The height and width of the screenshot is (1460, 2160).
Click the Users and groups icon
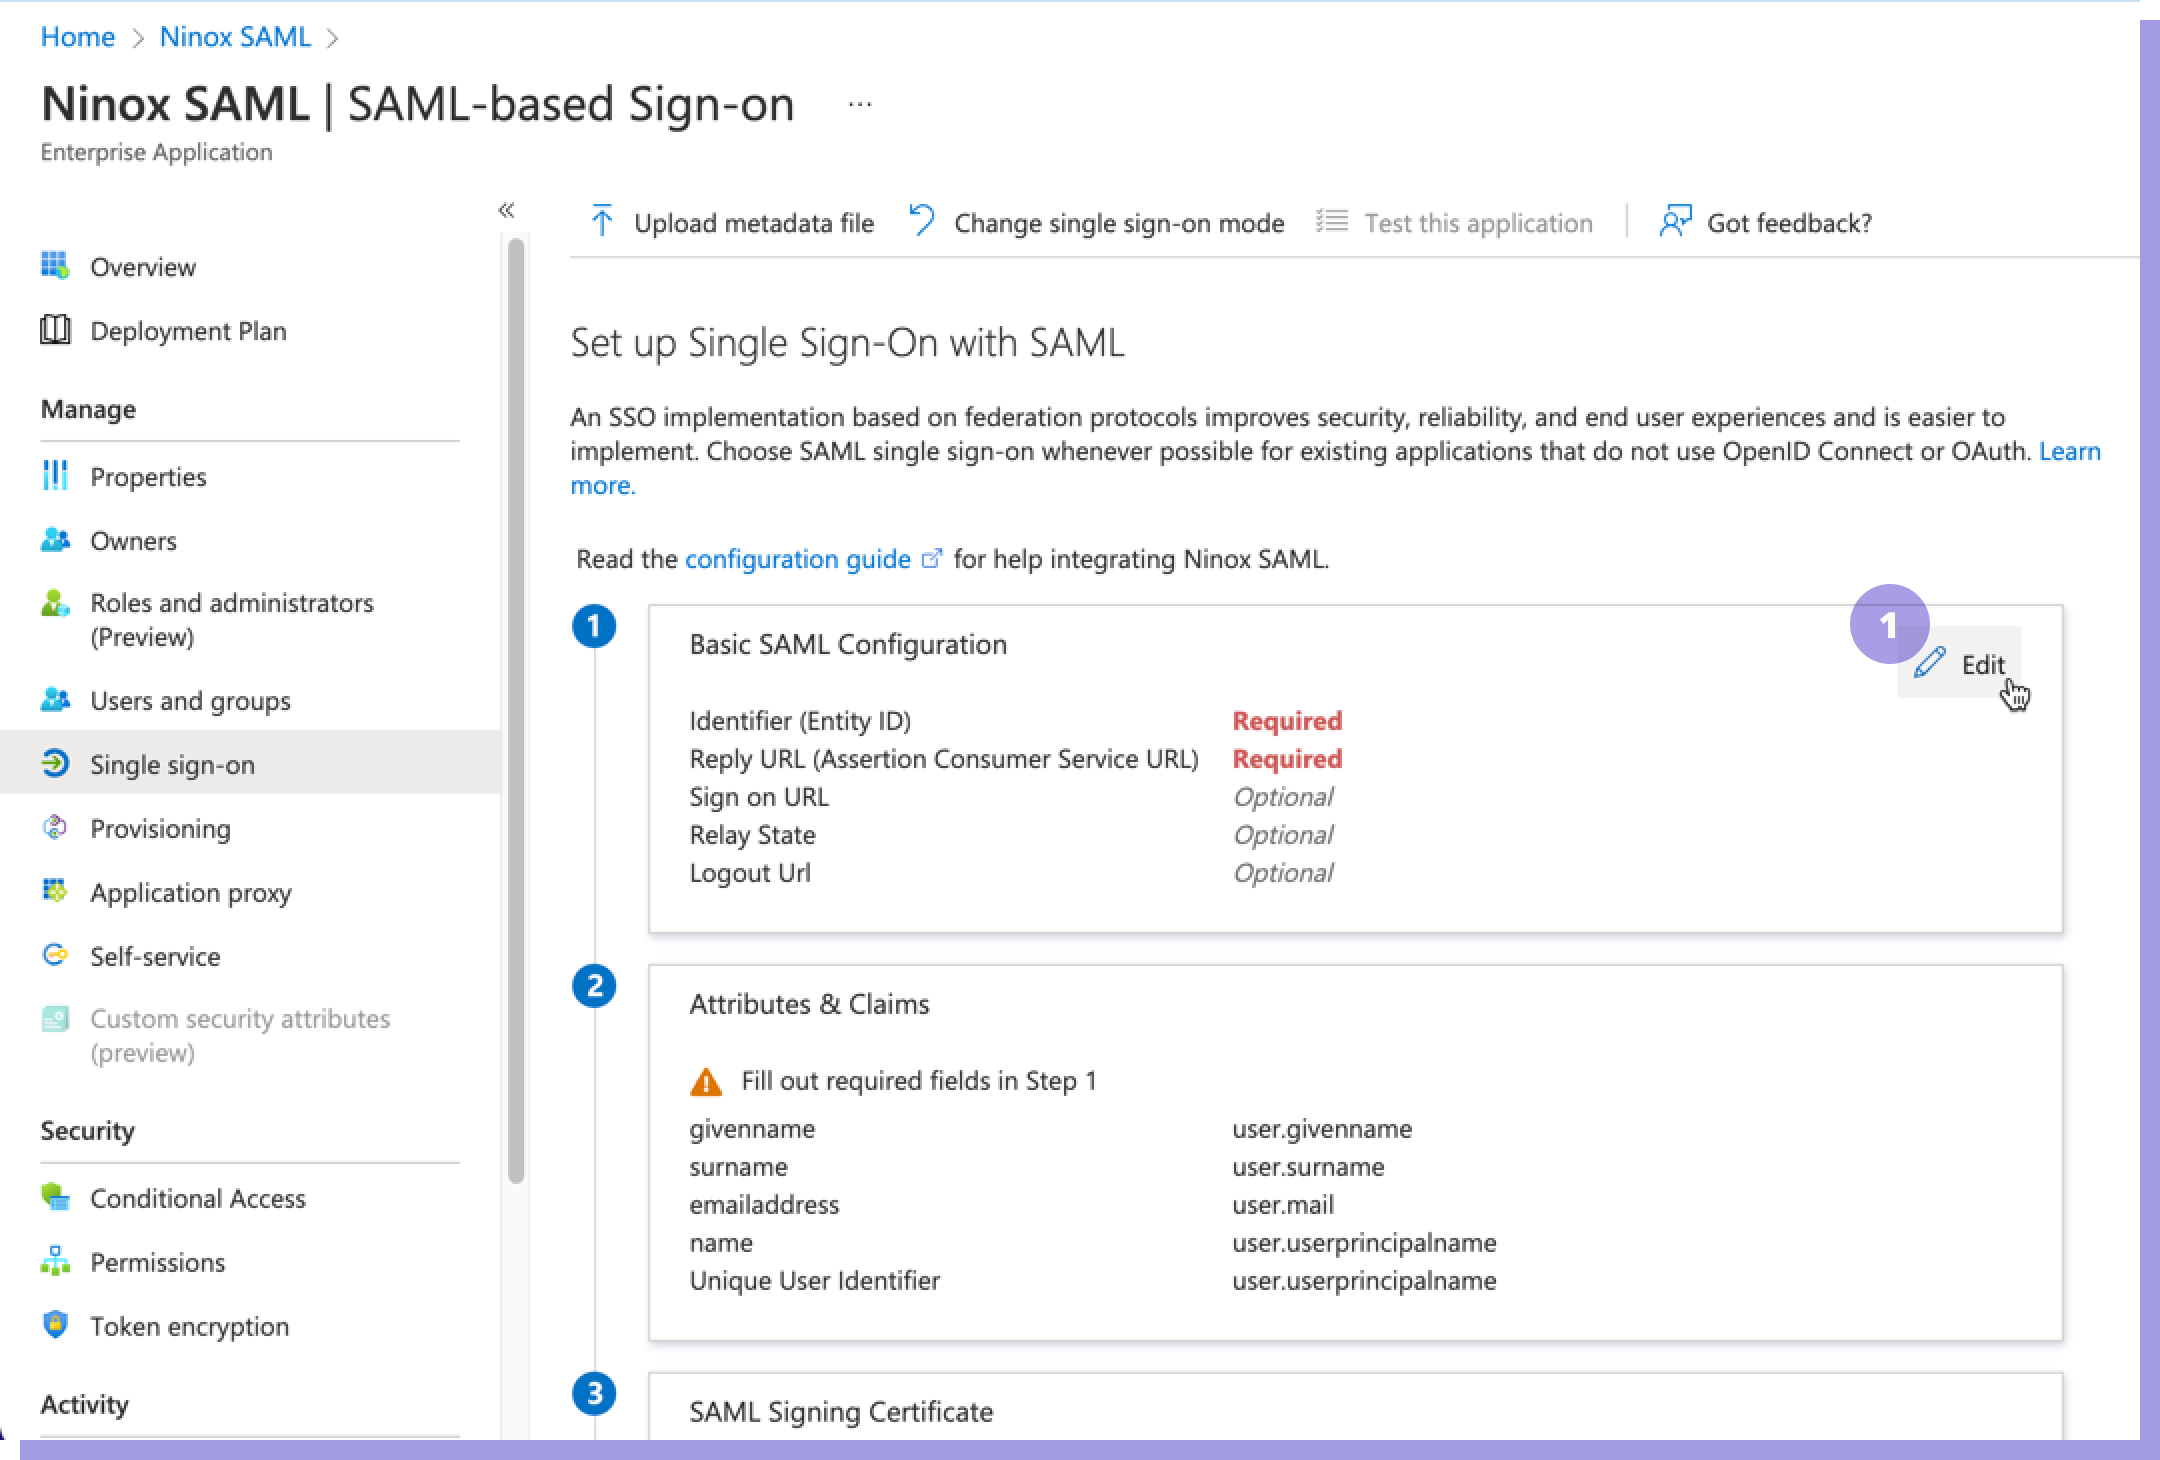pyautogui.click(x=55, y=700)
